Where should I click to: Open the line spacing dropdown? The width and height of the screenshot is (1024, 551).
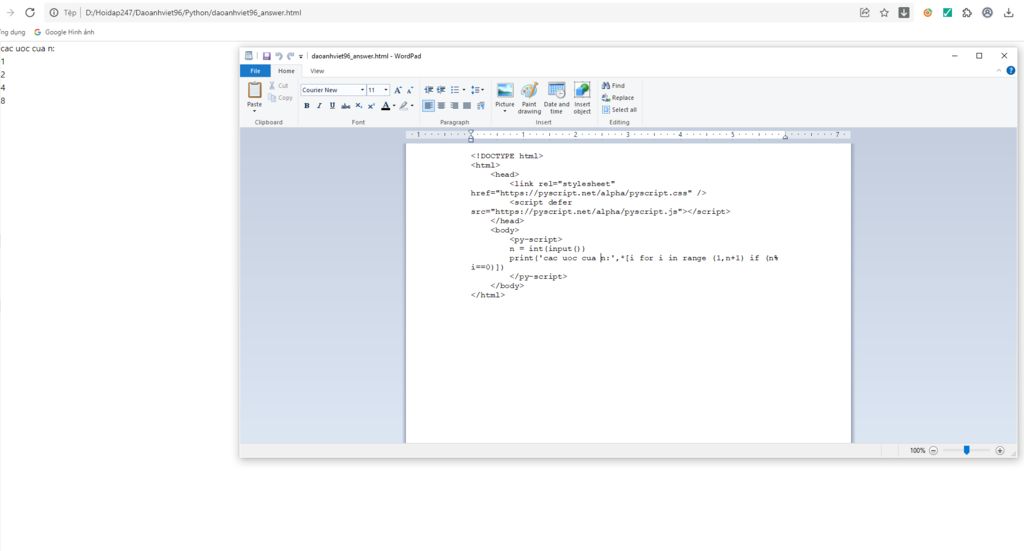pos(477,90)
